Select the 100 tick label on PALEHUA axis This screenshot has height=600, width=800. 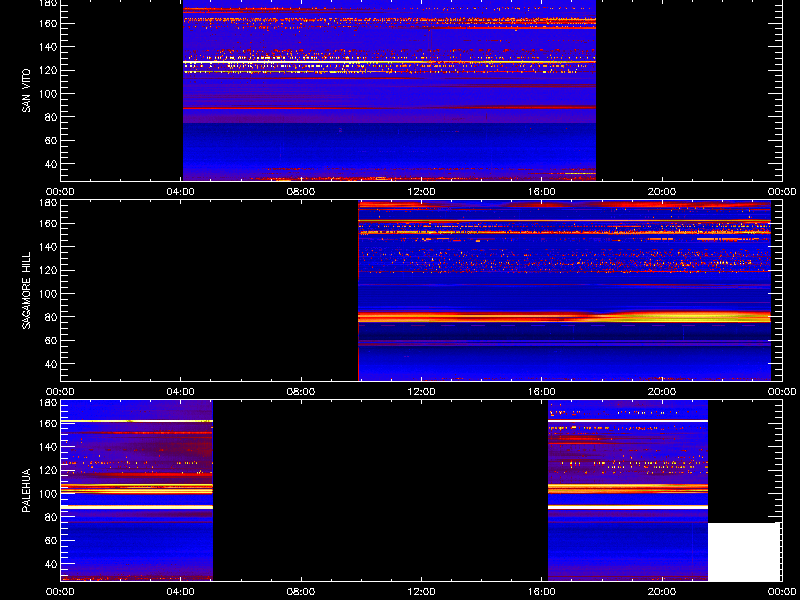tap(47, 494)
